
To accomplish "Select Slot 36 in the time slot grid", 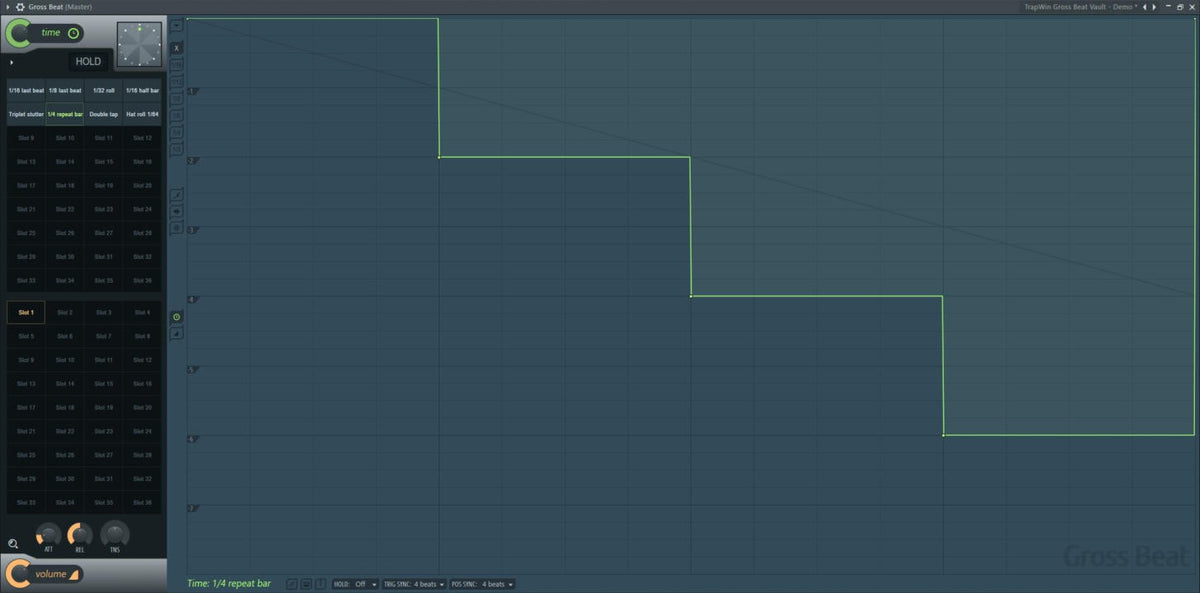I will pyautogui.click(x=142, y=280).
